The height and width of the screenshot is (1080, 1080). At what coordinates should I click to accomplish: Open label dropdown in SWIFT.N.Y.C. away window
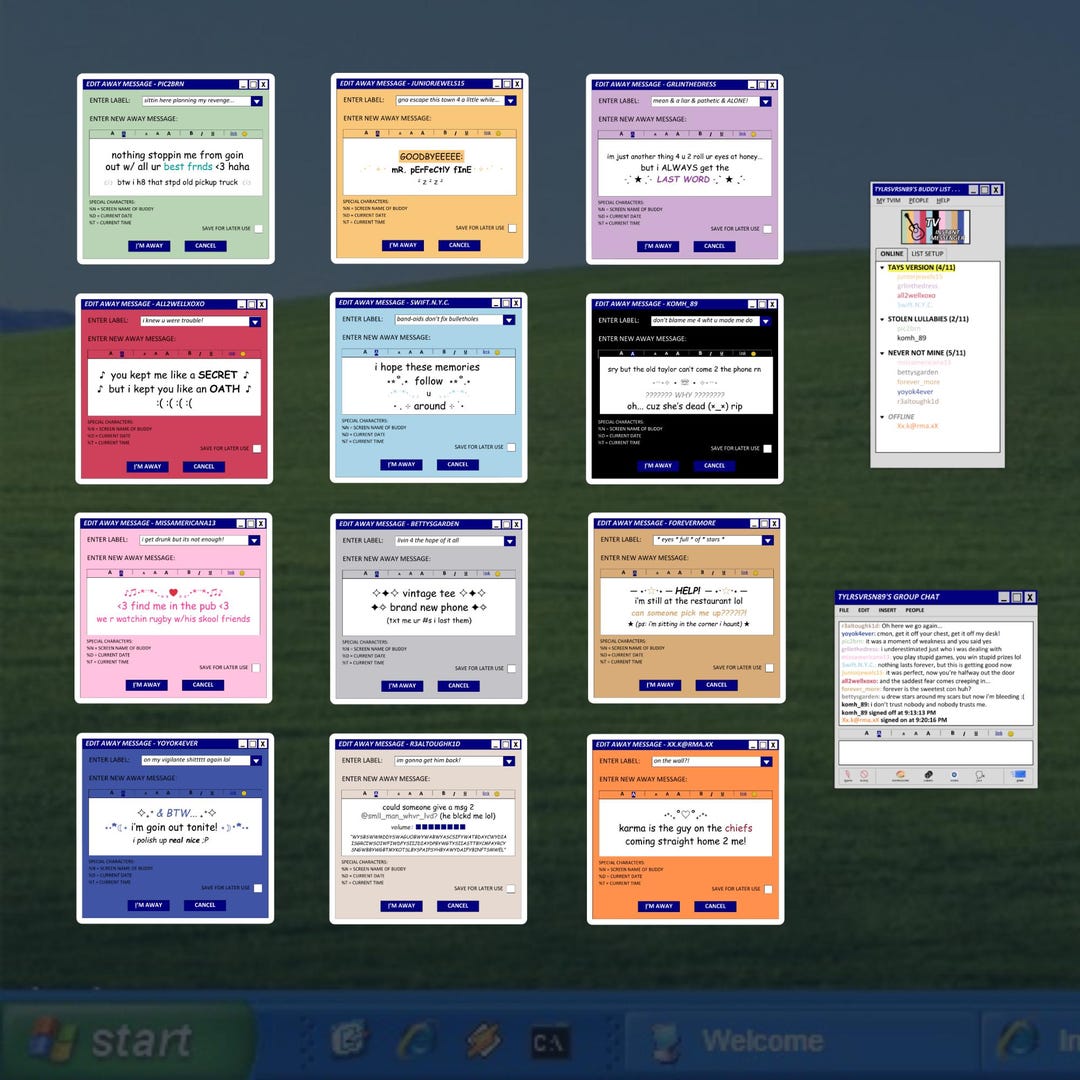pyautogui.click(x=509, y=320)
